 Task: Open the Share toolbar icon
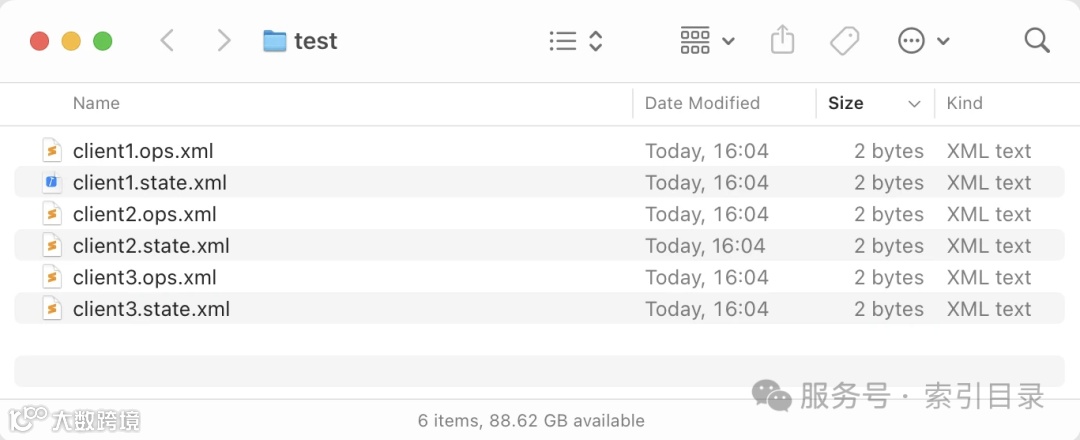click(782, 41)
